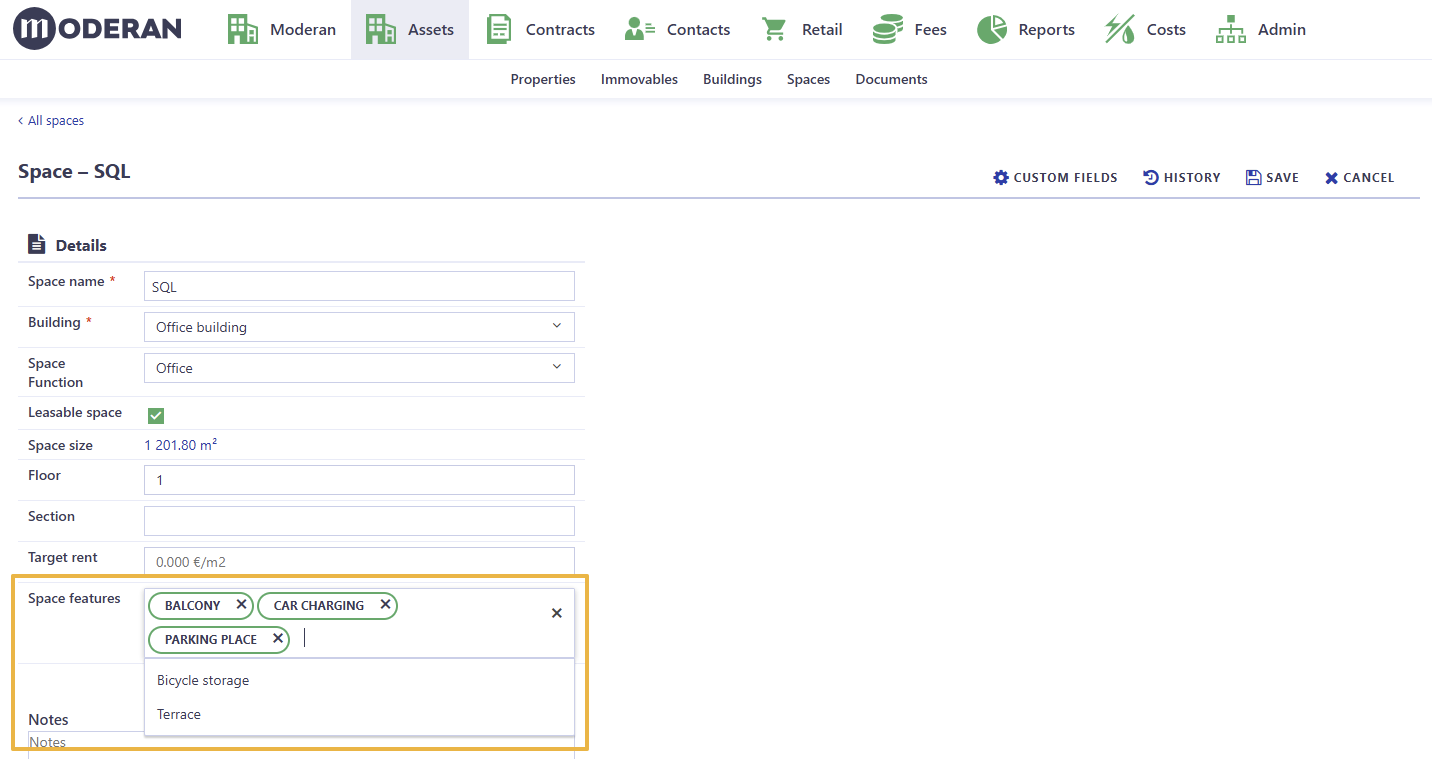Open the Admin hierarchy icon
This screenshot has height=759, width=1432.
tap(1231, 29)
